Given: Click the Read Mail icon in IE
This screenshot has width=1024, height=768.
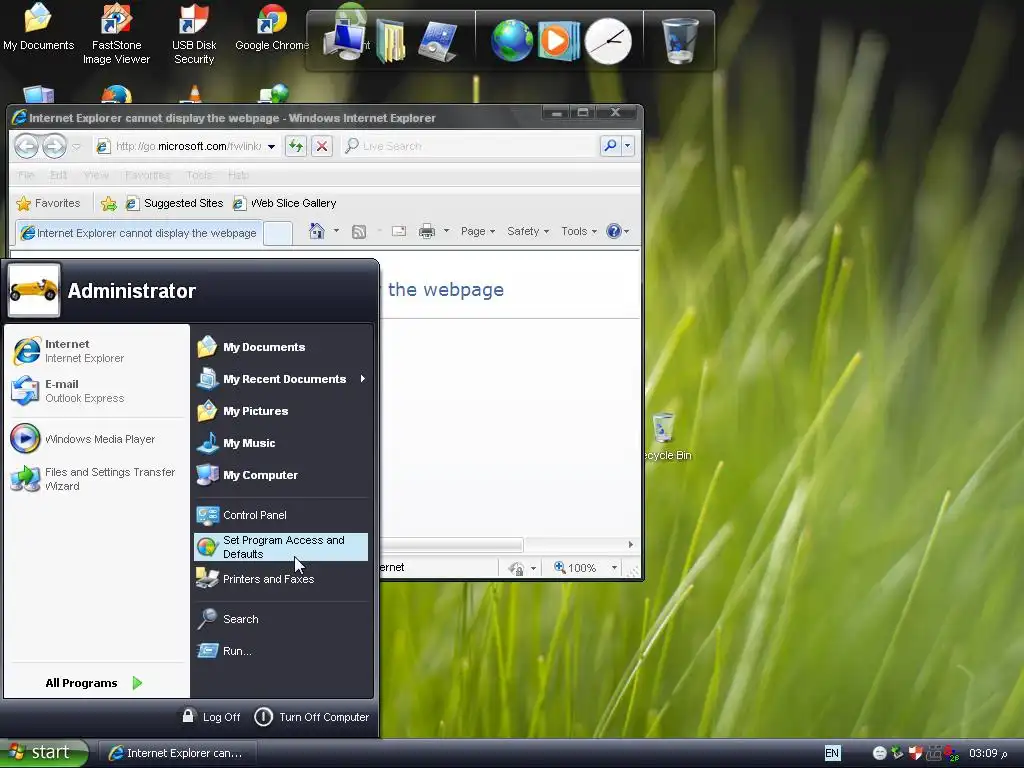Looking at the screenshot, I should (398, 231).
